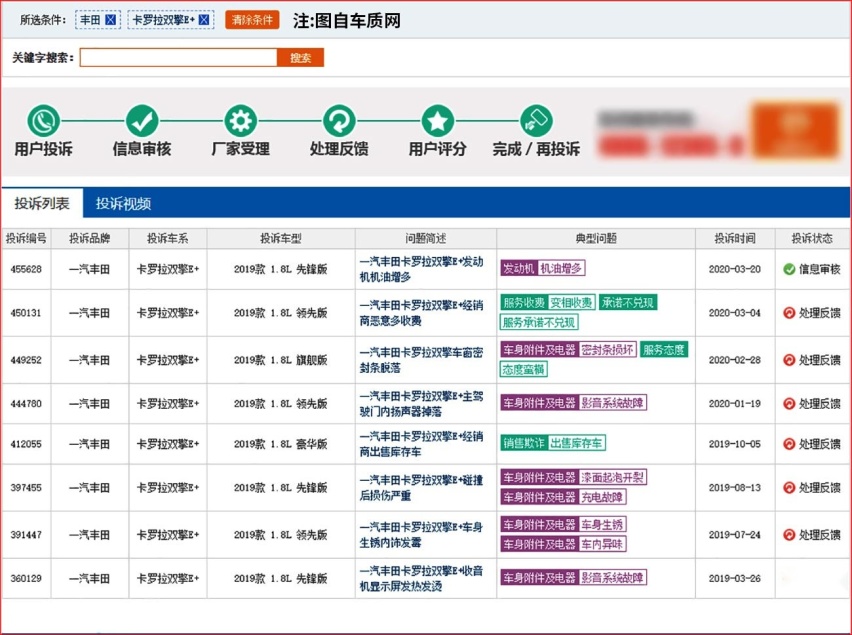Remove the 丰田 filter with its X
852x635 pixels.
[x=110, y=20]
